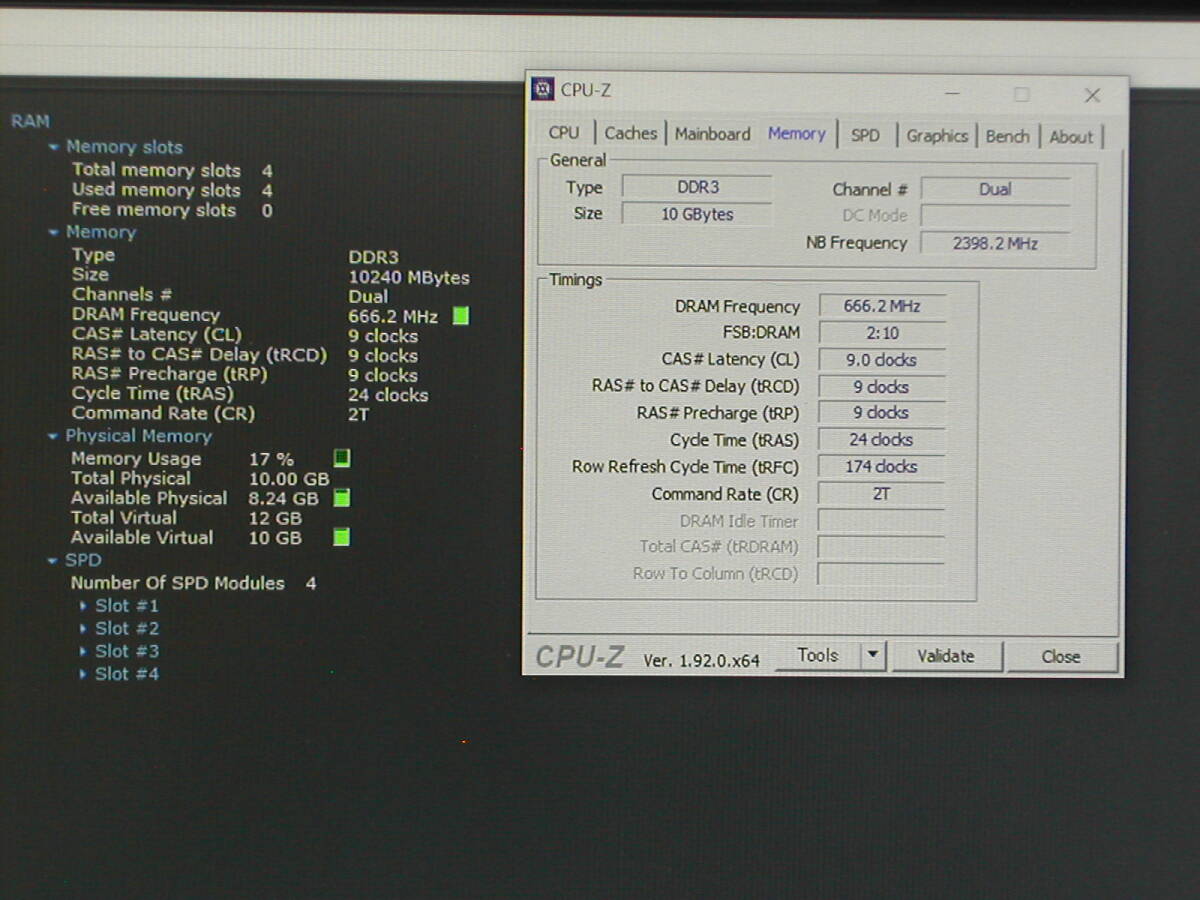Click the CAS# Latency value 9.0 clocks
1200x900 pixels.
click(x=882, y=360)
